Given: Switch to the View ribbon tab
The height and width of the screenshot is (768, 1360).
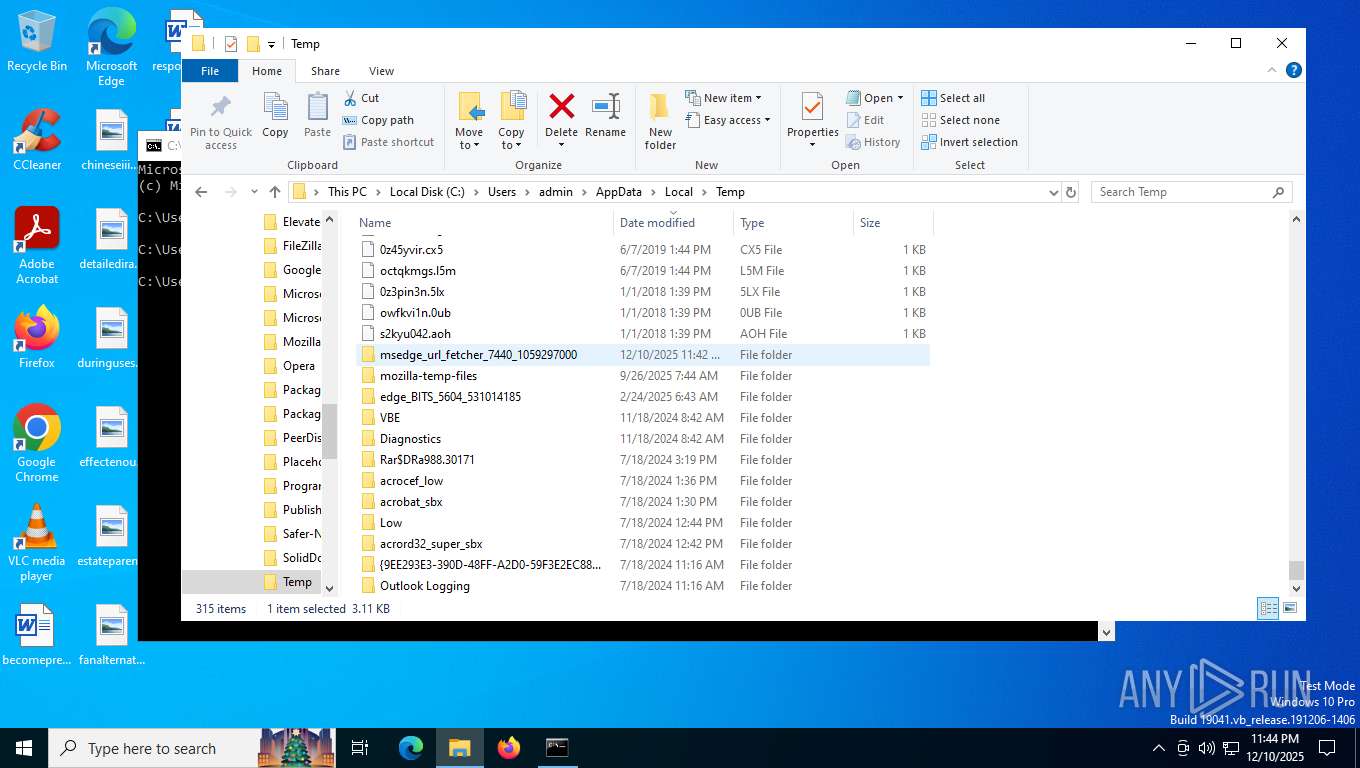Looking at the screenshot, I should (x=381, y=71).
